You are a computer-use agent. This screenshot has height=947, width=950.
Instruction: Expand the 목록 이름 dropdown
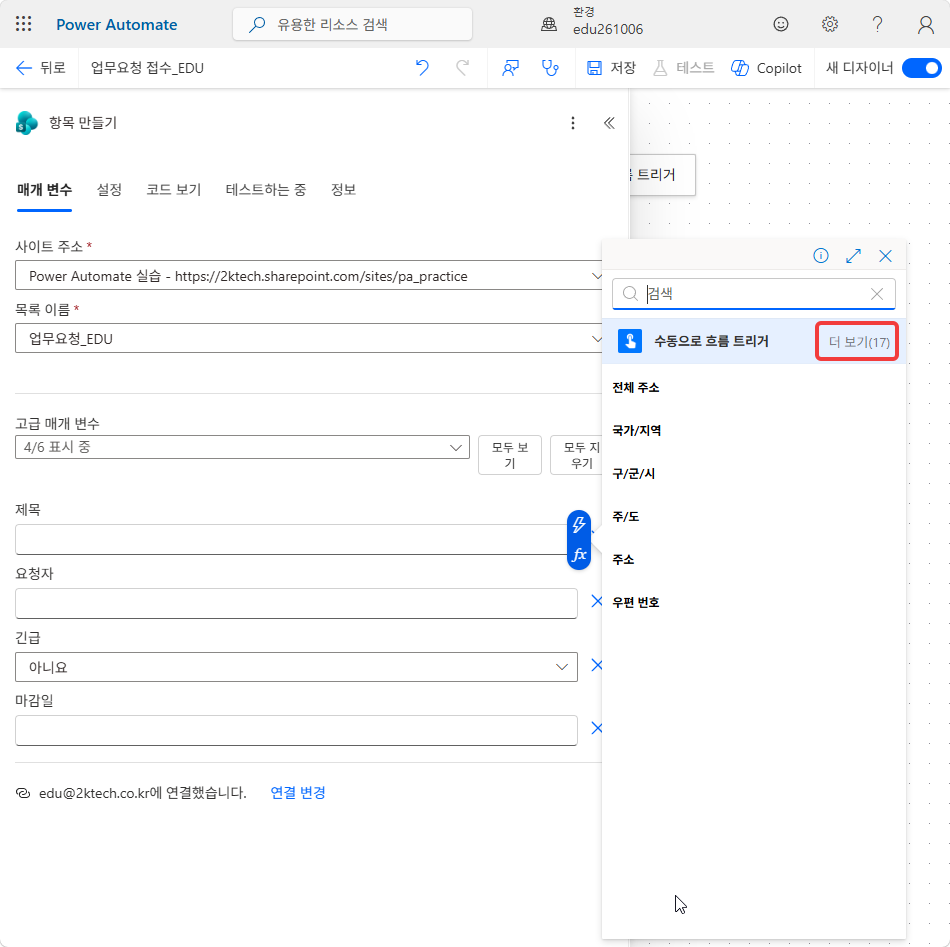coord(309,339)
